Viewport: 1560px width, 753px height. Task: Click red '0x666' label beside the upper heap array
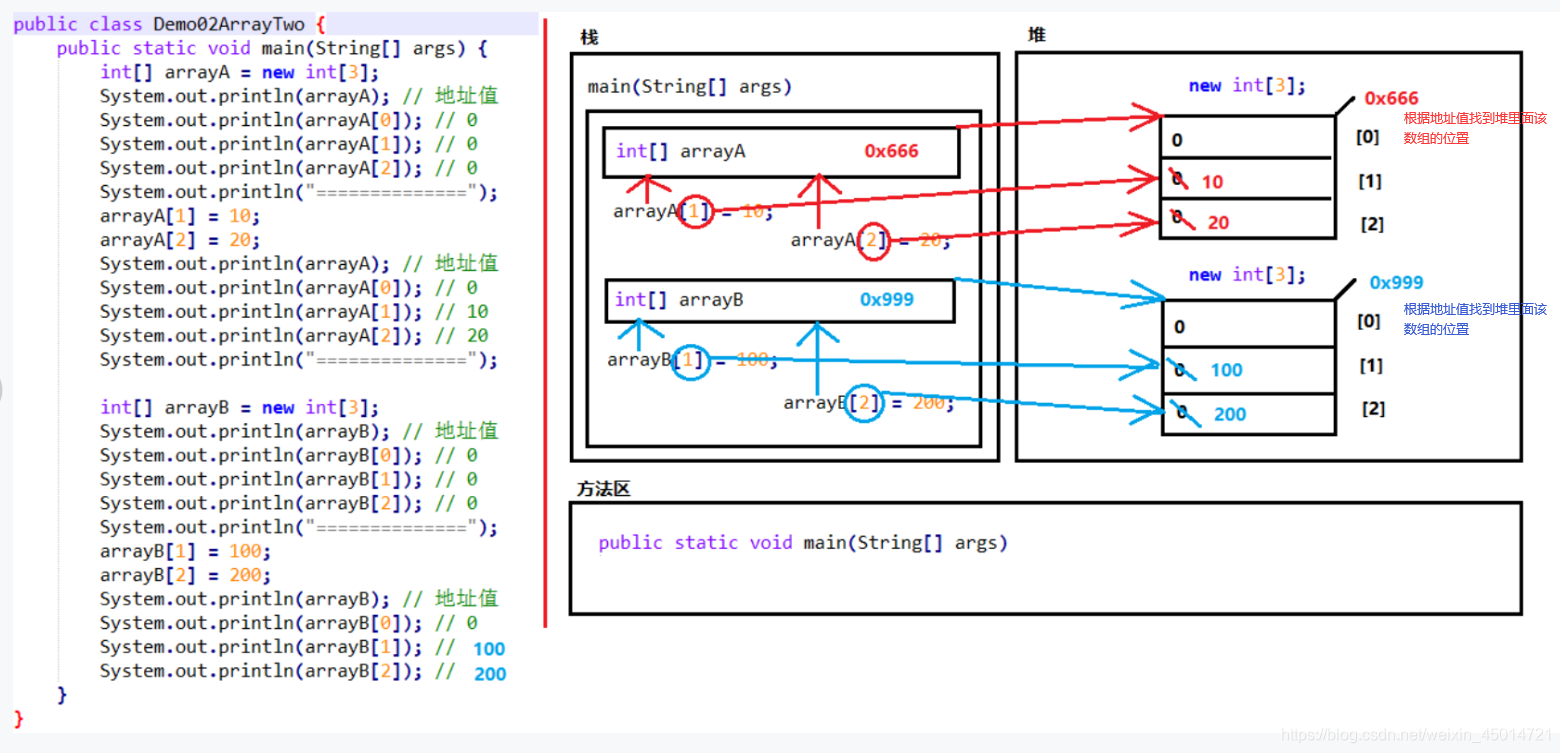[x=1391, y=98]
